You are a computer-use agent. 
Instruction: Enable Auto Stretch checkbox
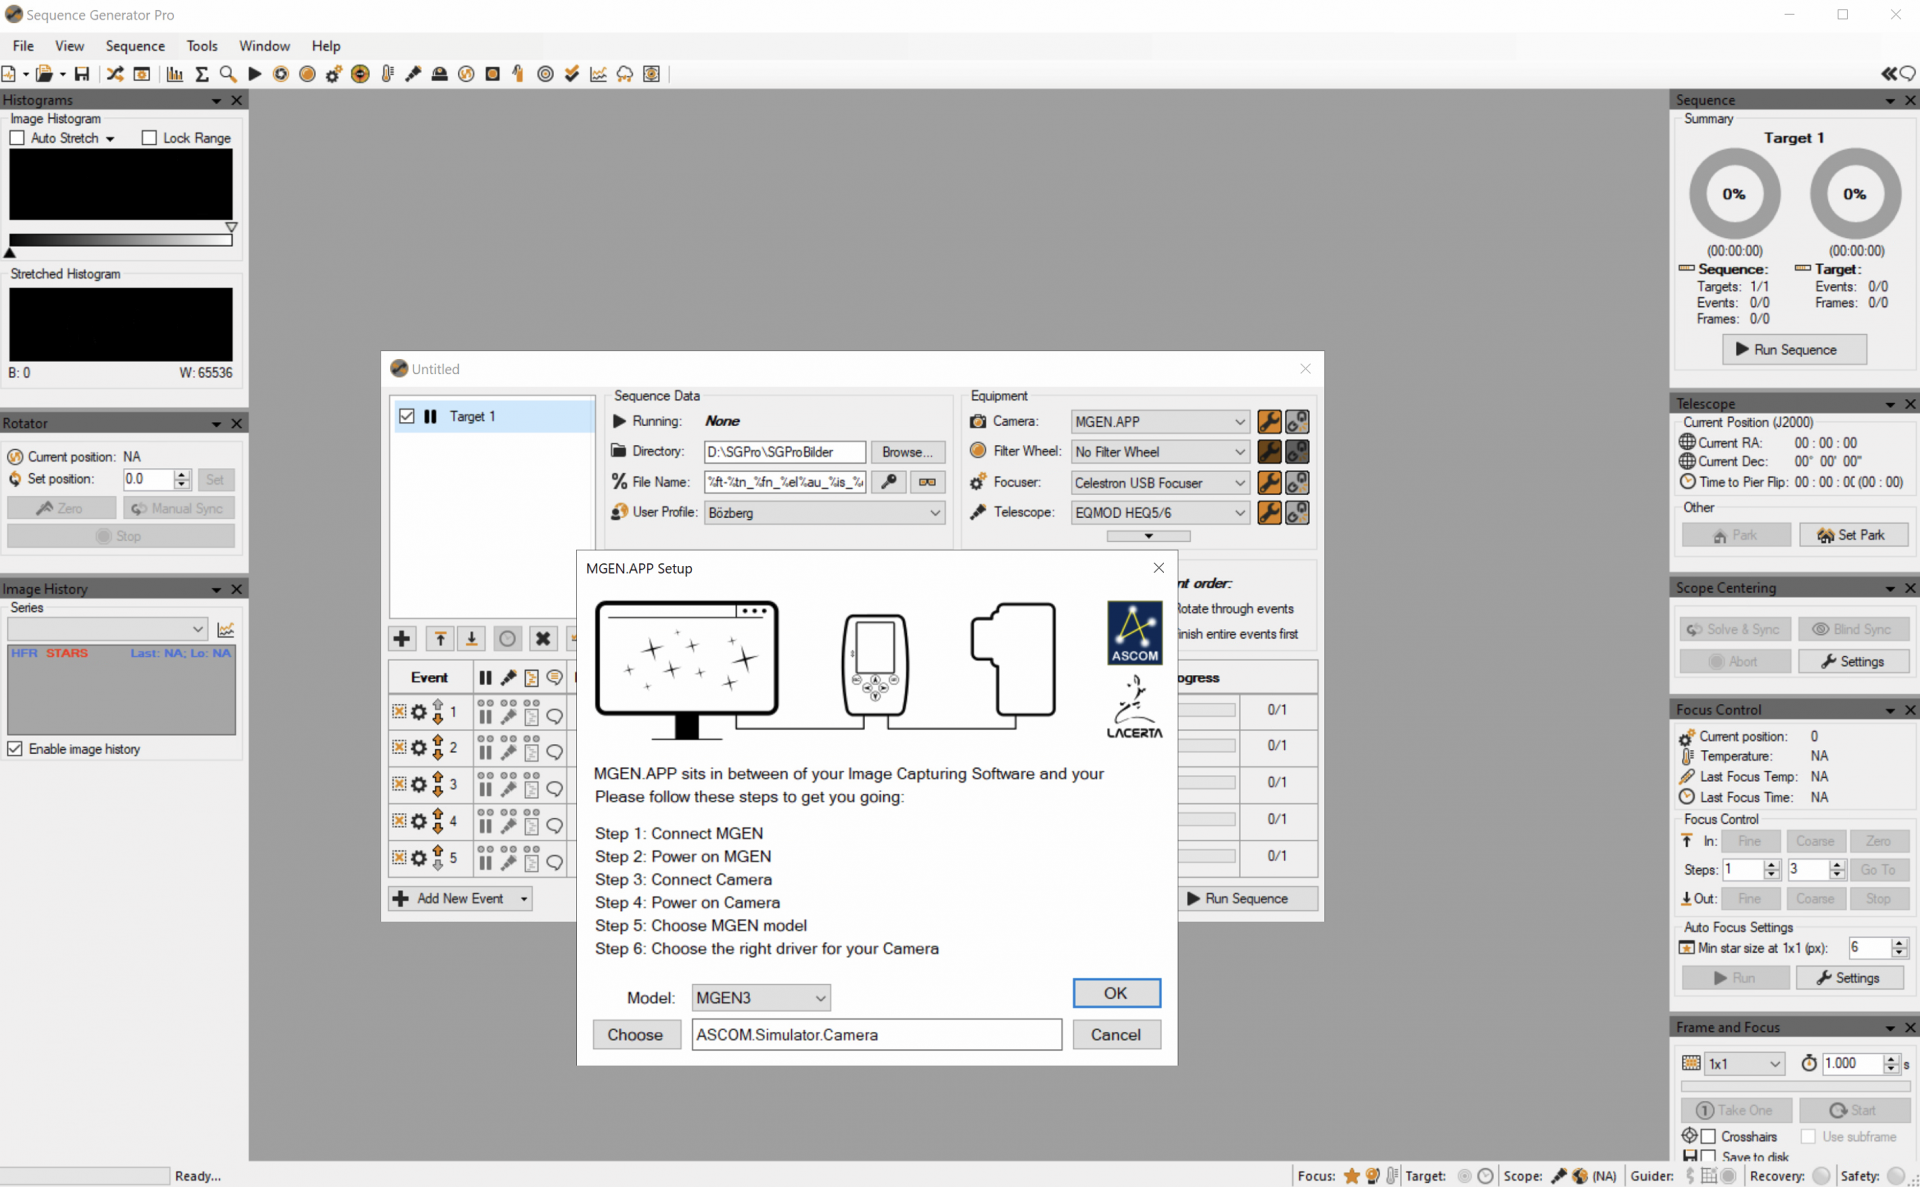coord(17,138)
